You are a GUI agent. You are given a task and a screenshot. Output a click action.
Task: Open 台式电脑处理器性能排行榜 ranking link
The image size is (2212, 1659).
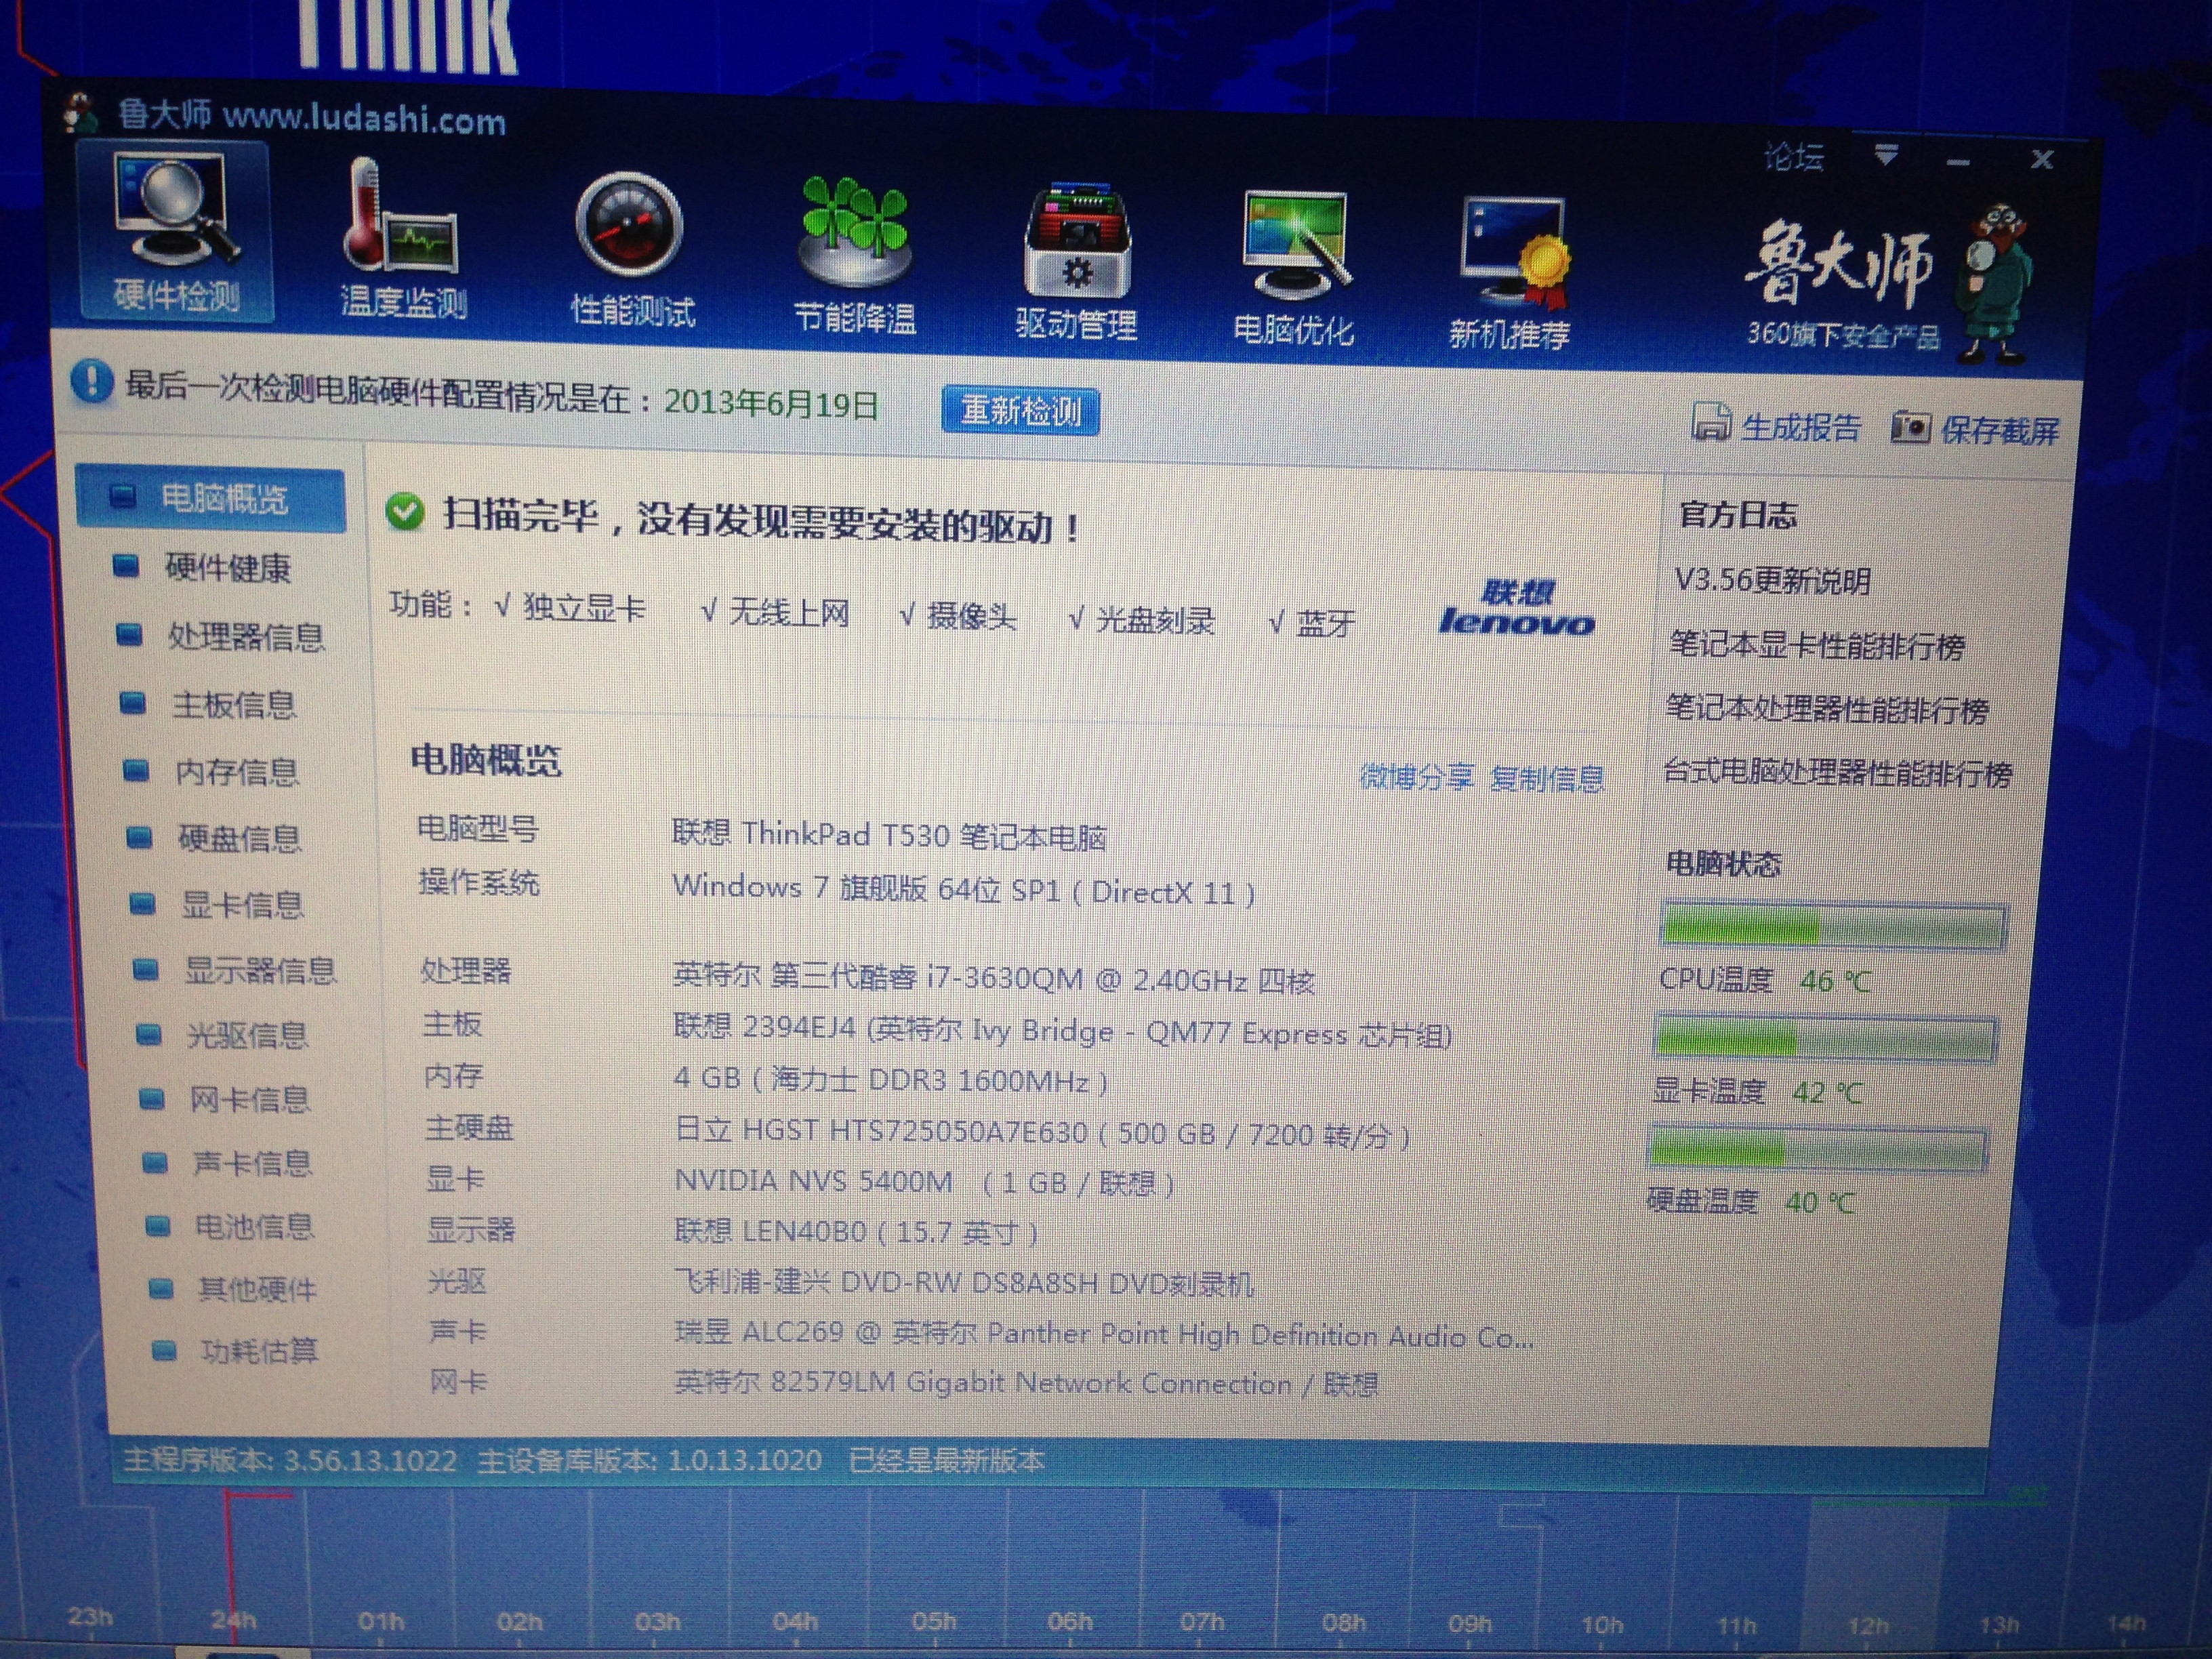(1837, 773)
